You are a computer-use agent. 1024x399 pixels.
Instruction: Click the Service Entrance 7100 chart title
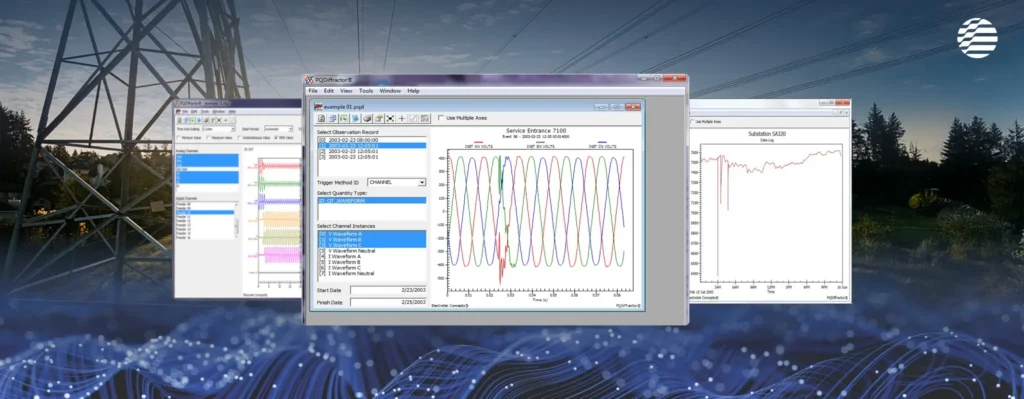(536, 131)
